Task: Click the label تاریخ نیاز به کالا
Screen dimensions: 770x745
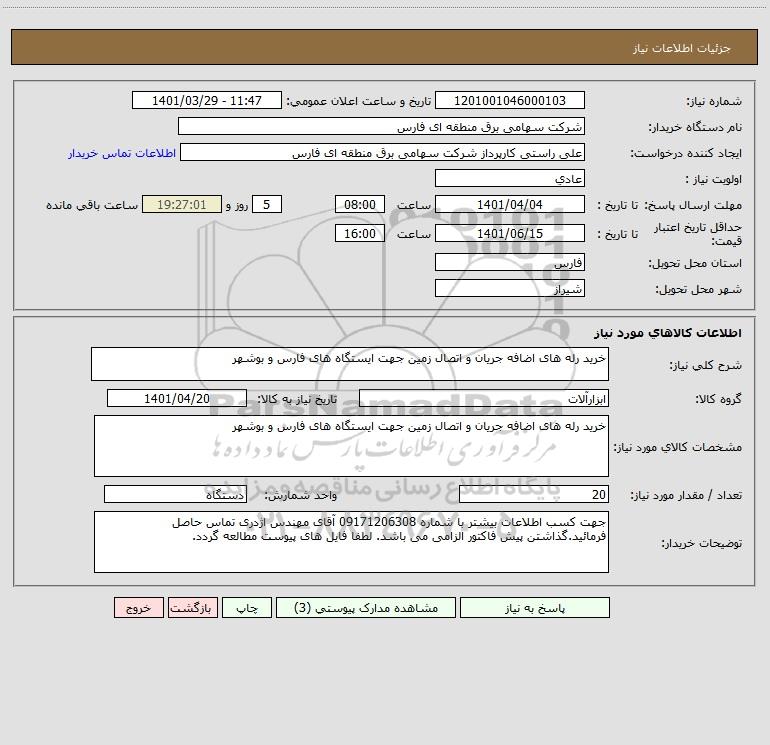Action: coord(298,399)
